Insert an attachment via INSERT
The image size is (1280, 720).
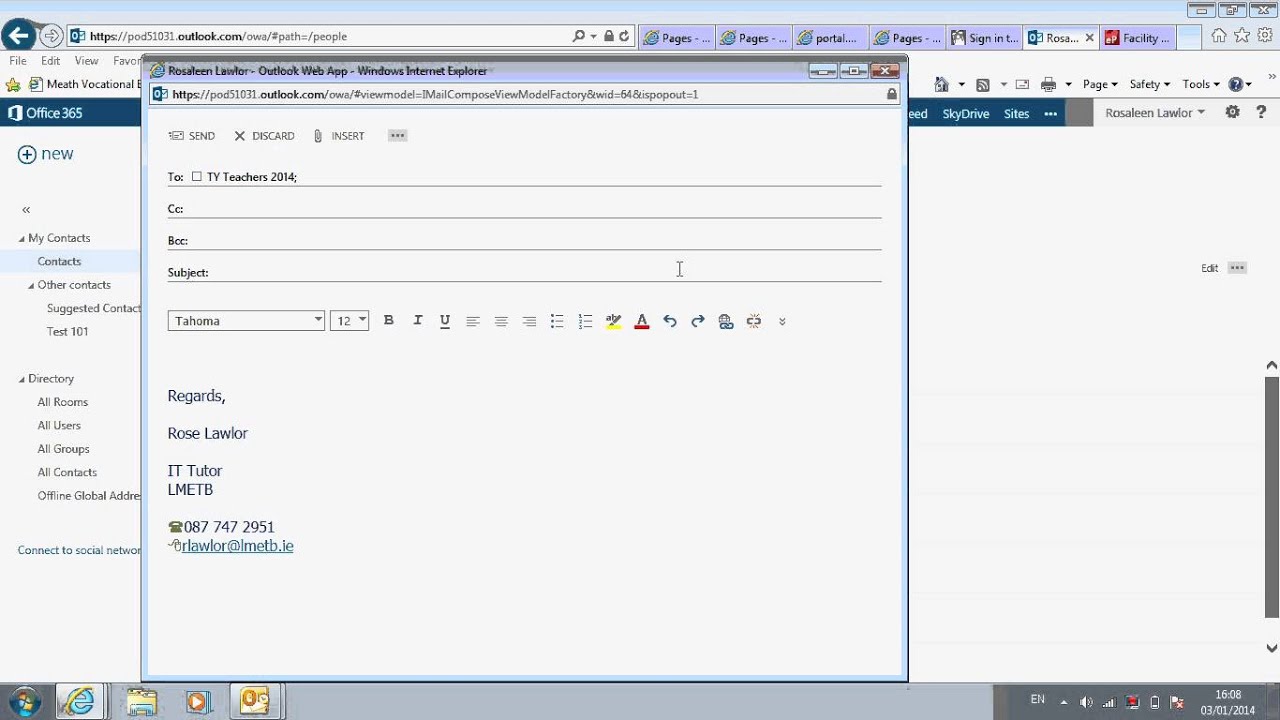339,136
